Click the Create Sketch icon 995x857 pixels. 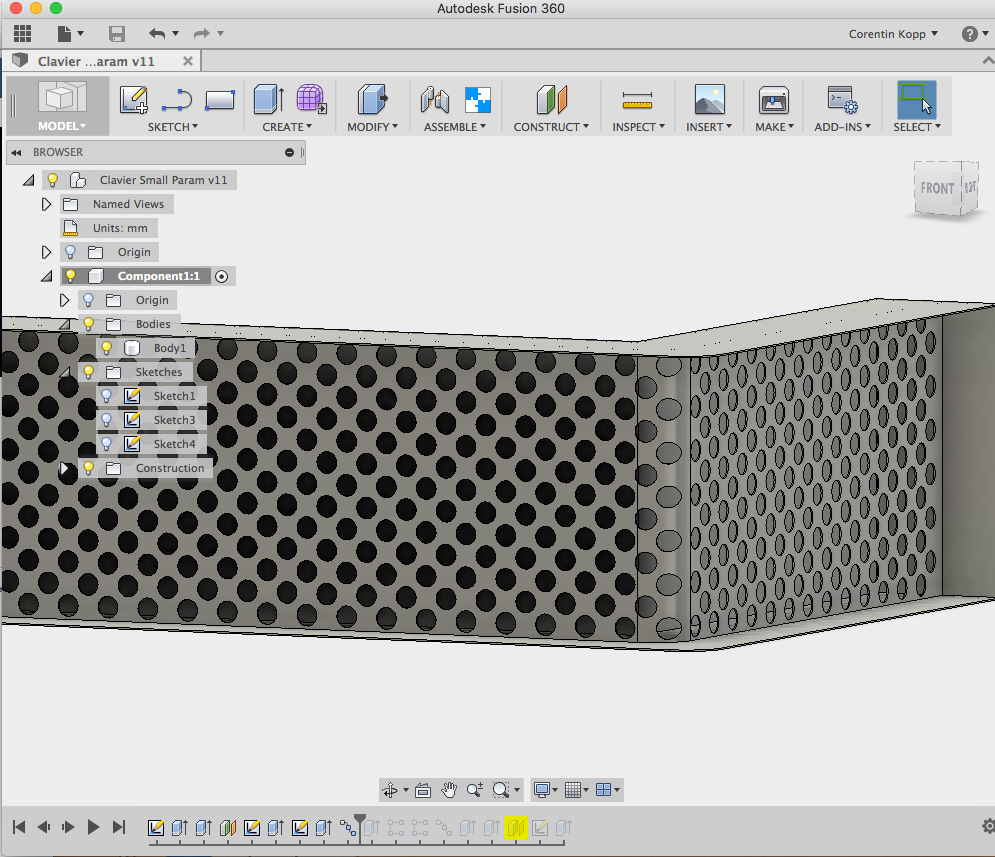point(134,99)
